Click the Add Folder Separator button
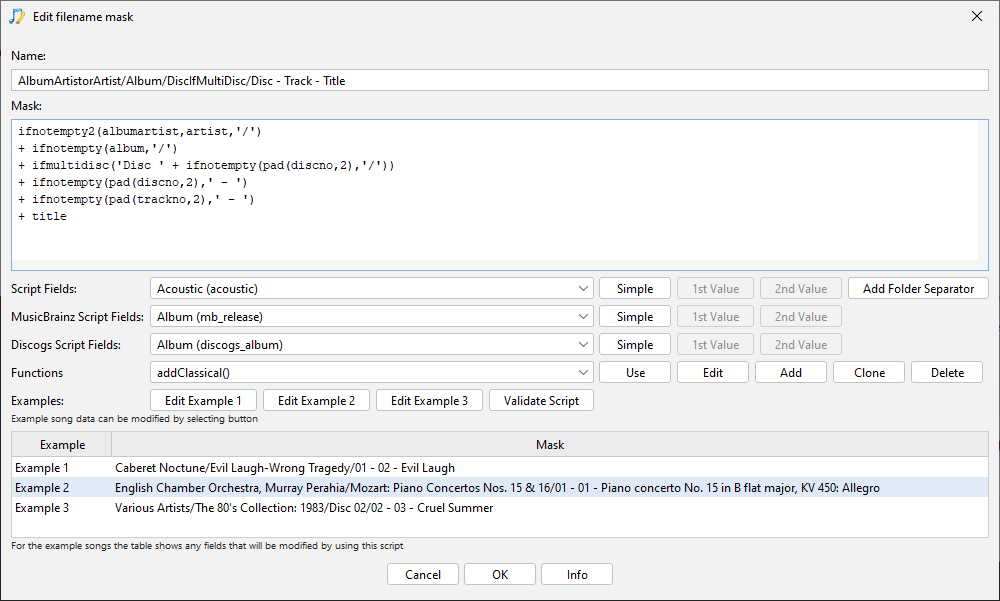The image size is (1000, 601). click(x=918, y=288)
